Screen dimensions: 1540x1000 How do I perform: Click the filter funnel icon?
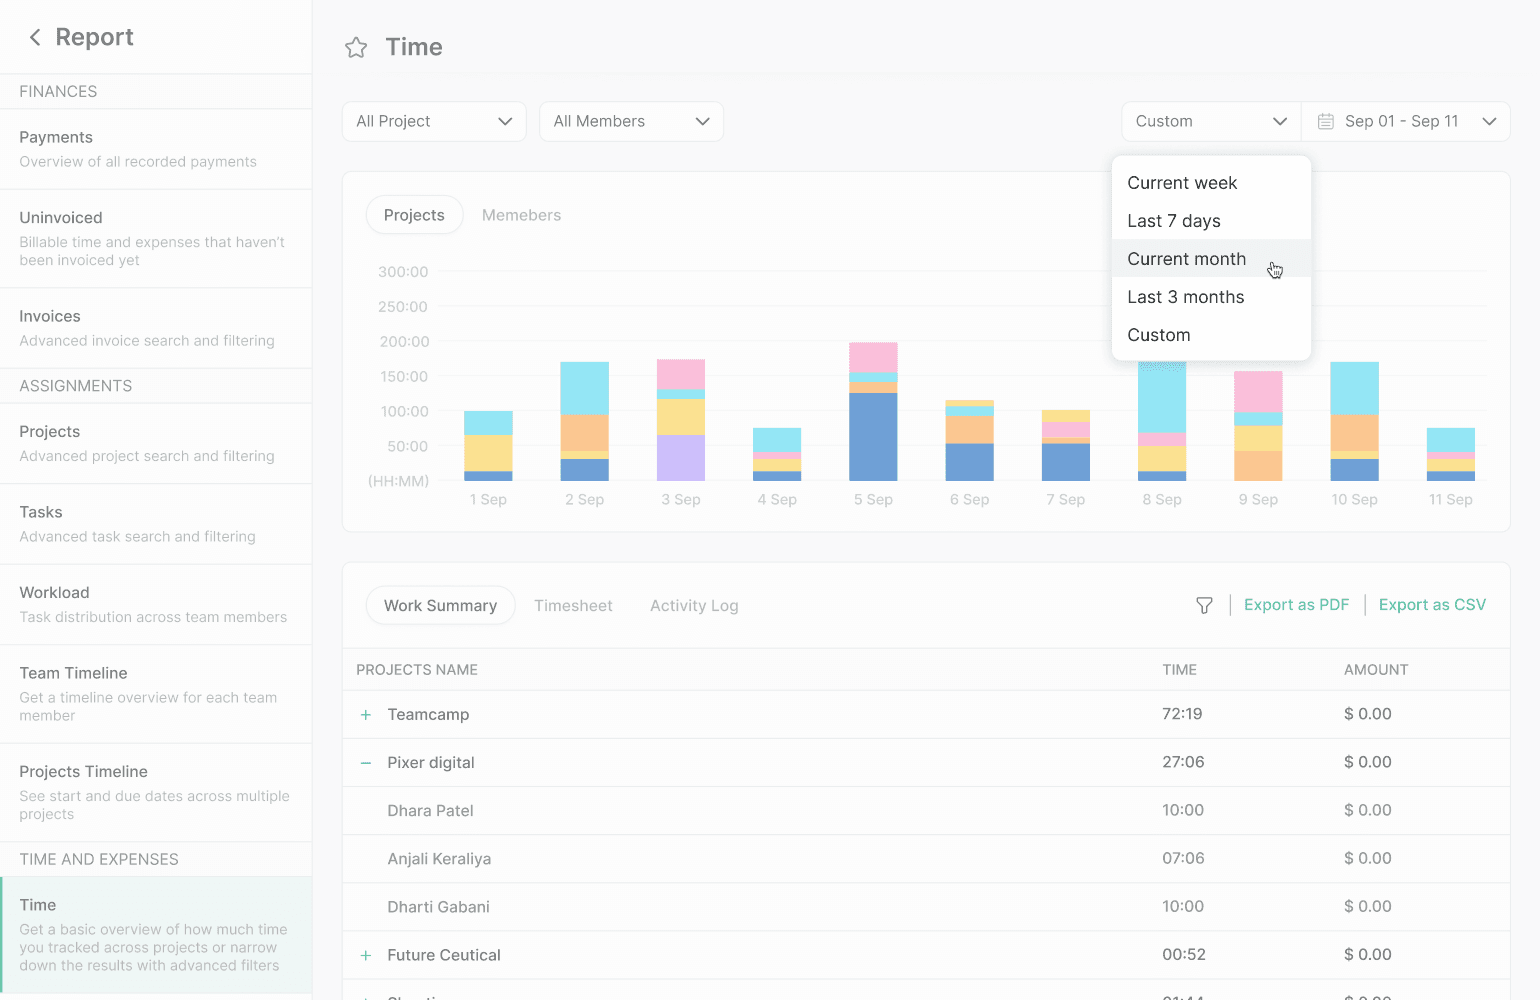coord(1204,606)
